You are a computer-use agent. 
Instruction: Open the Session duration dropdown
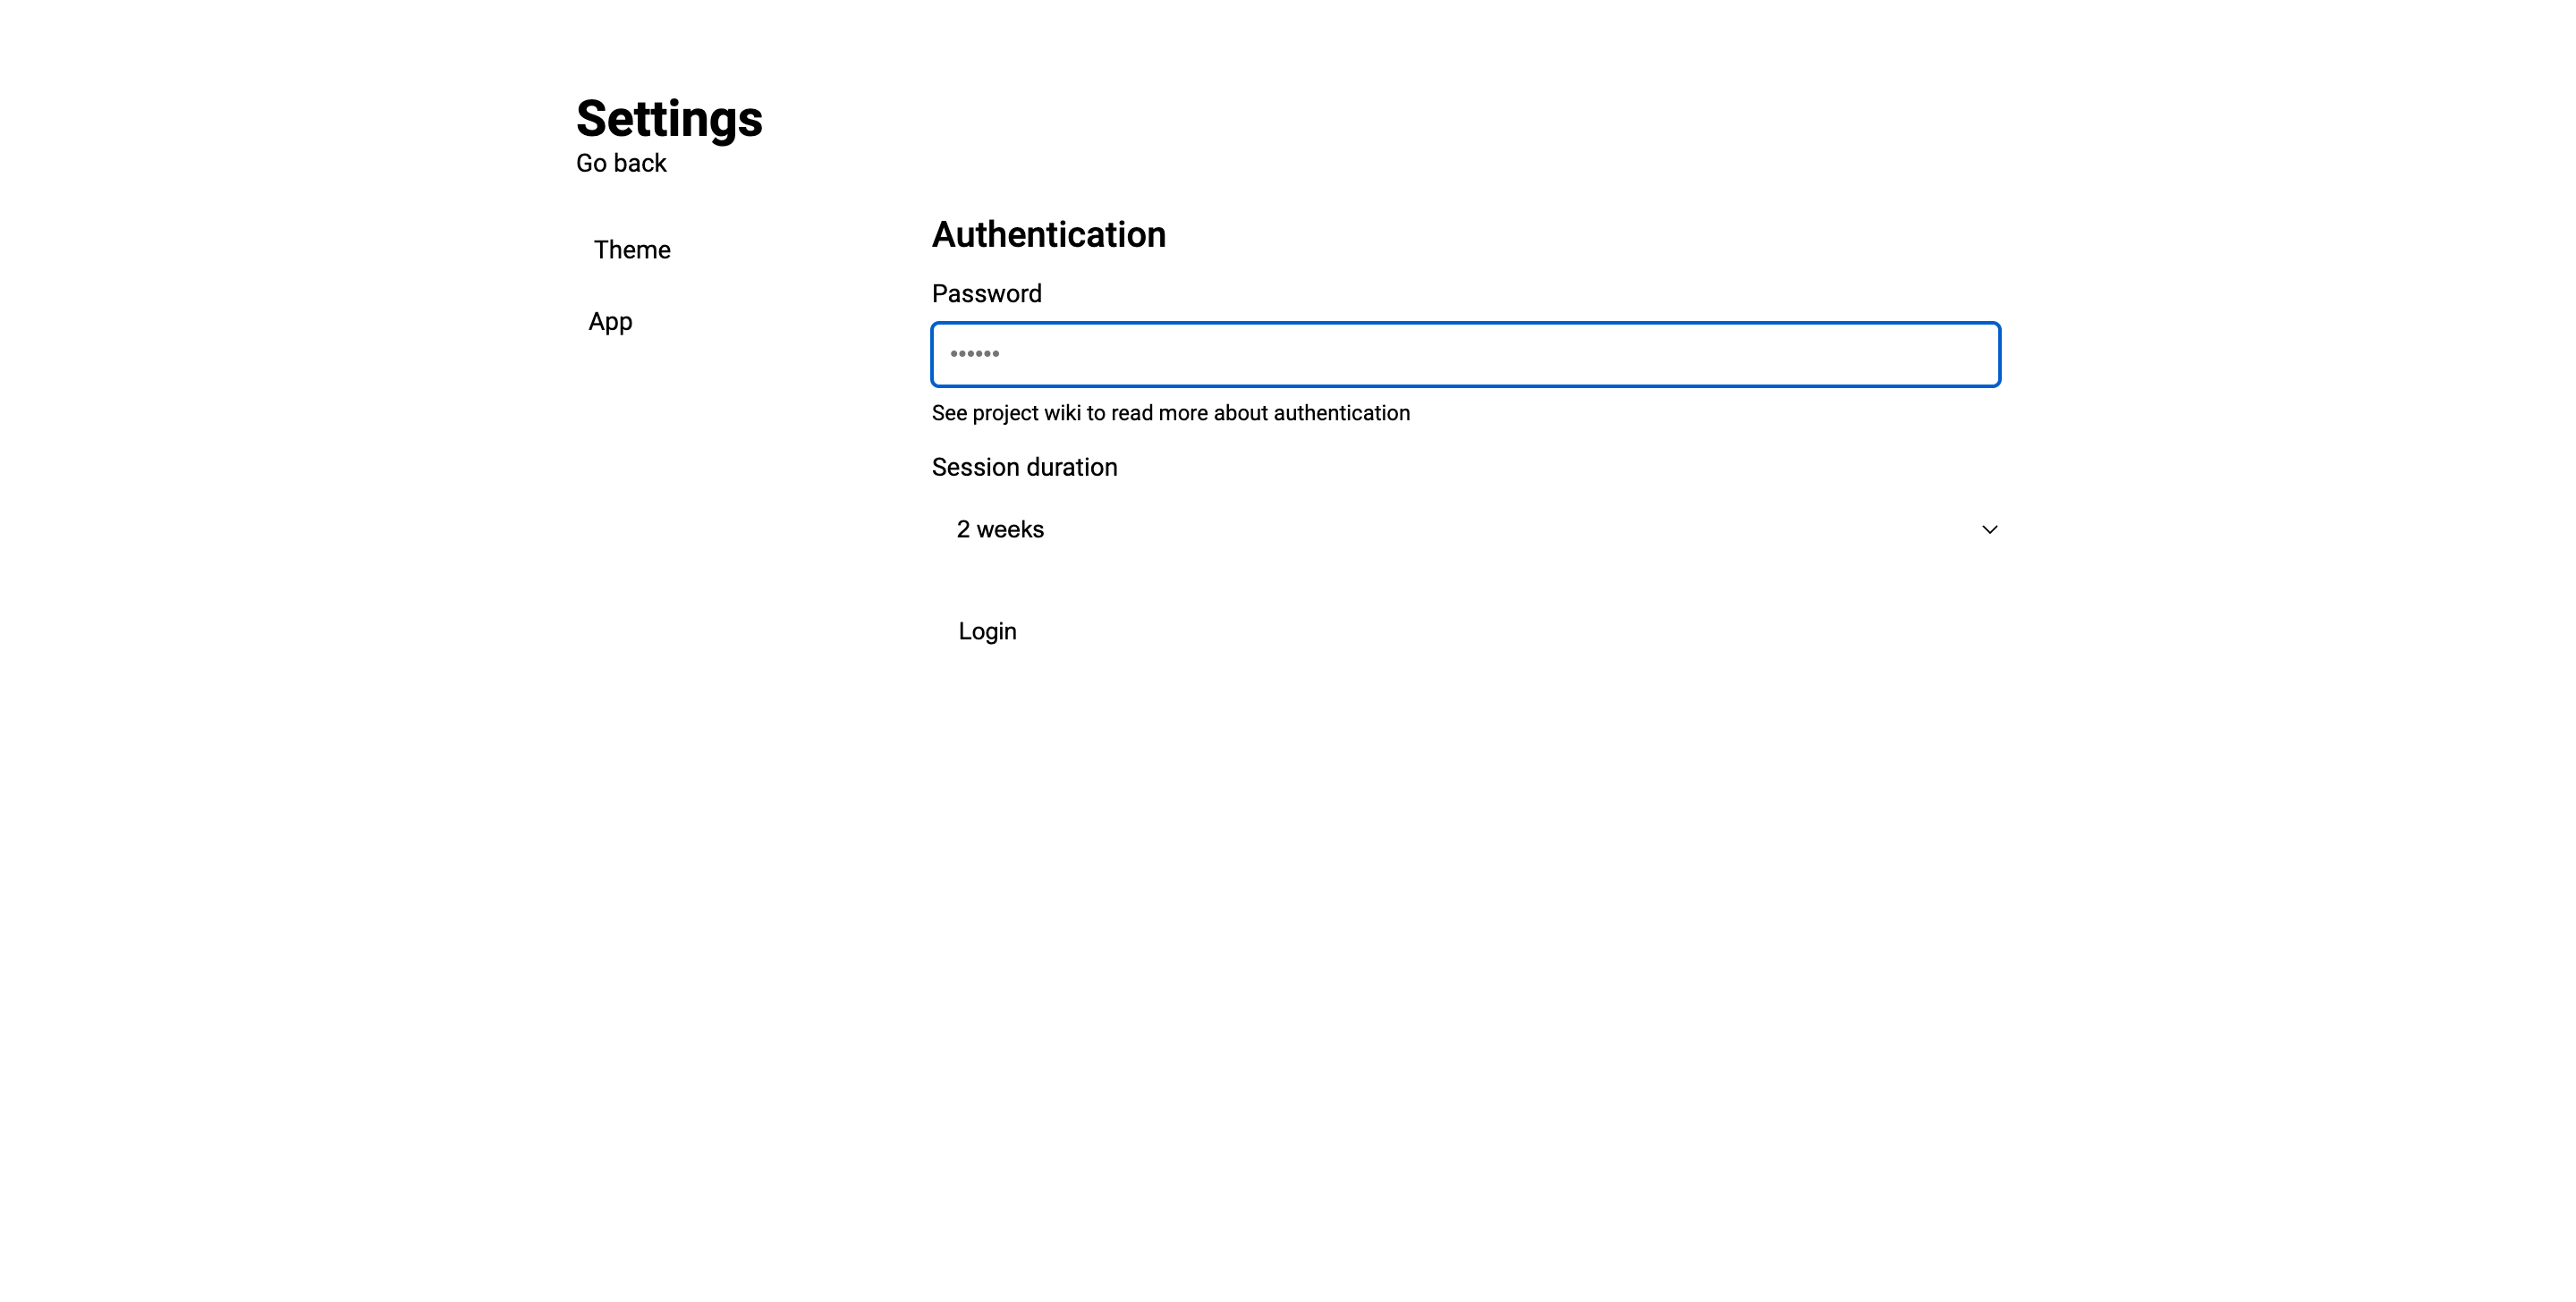coord(1465,529)
